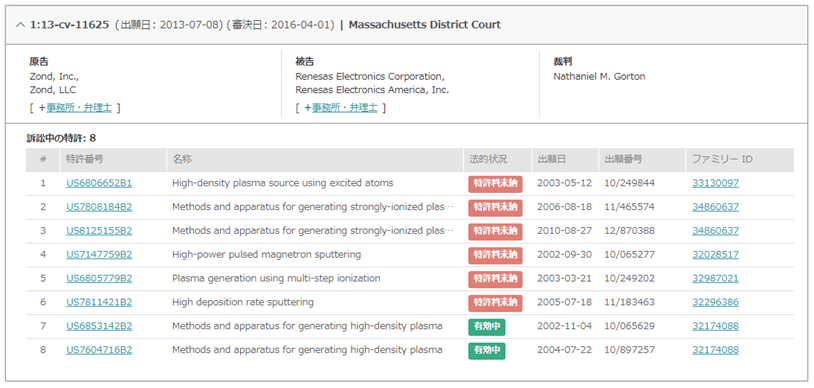The image size is (814, 388).
Task: Click 特許料未納 badge for US8125155B2
Action: click(495, 232)
